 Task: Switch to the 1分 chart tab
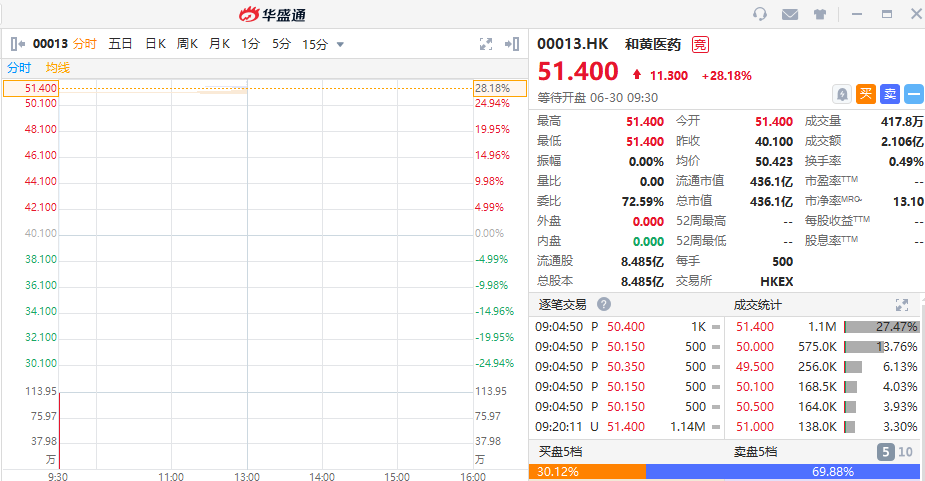250,44
